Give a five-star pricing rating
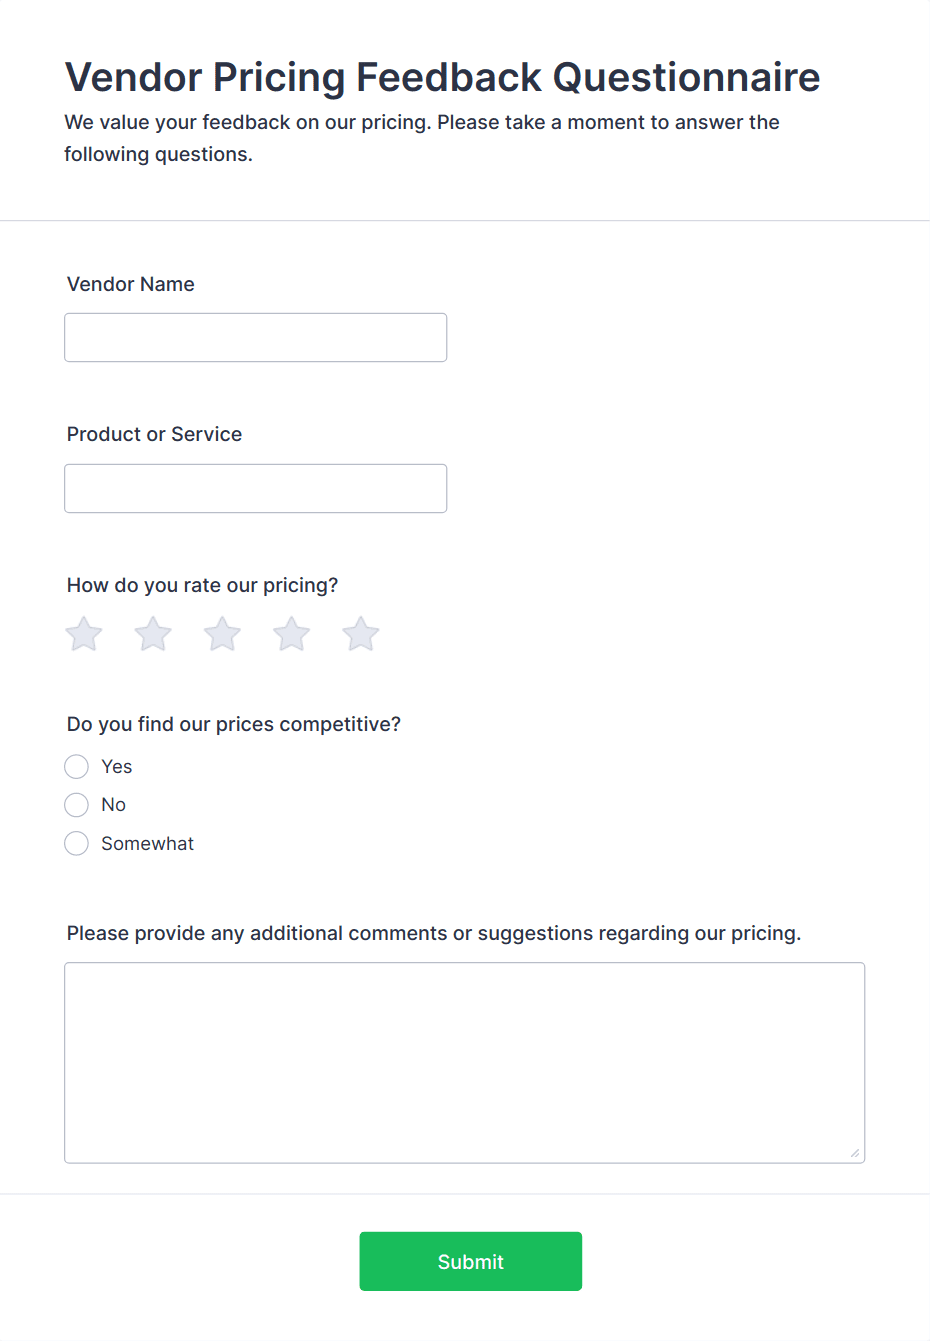Screen dimensions: 930x1341 [x=360, y=634]
